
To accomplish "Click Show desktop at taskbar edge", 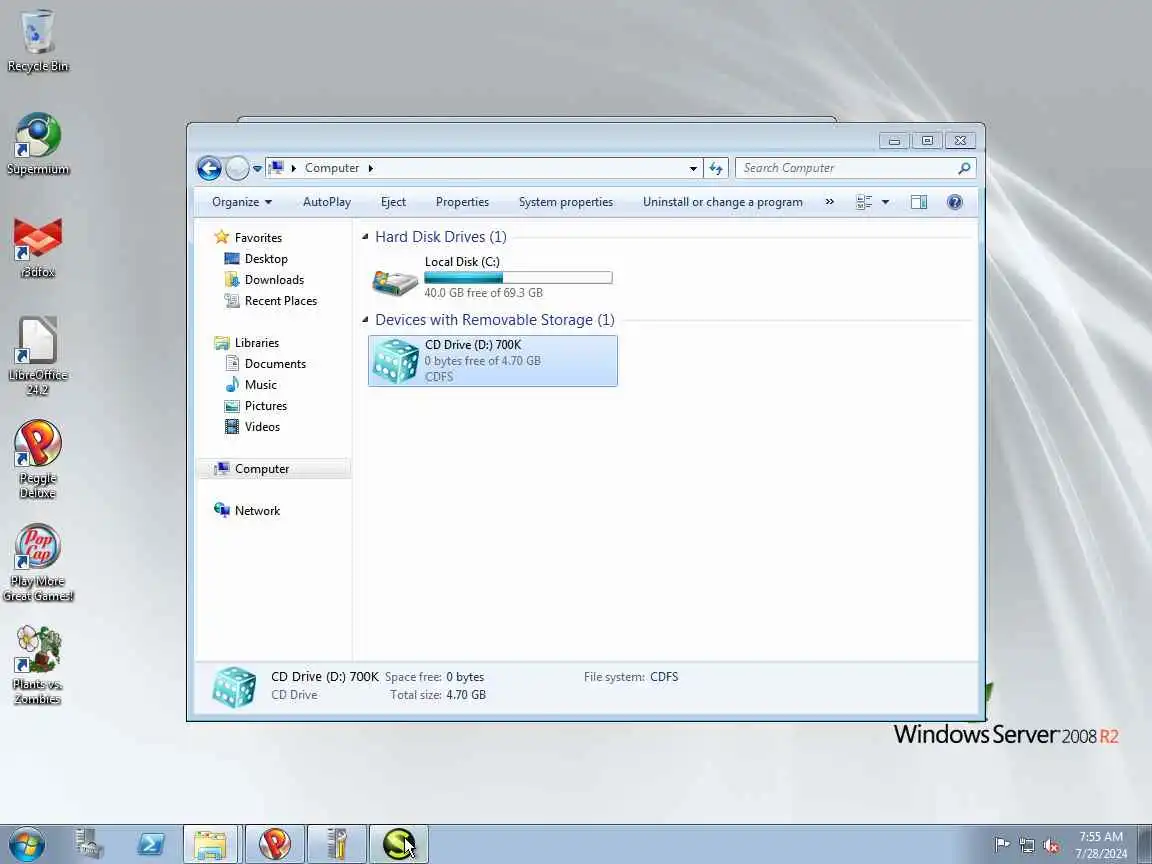I will [1145, 844].
